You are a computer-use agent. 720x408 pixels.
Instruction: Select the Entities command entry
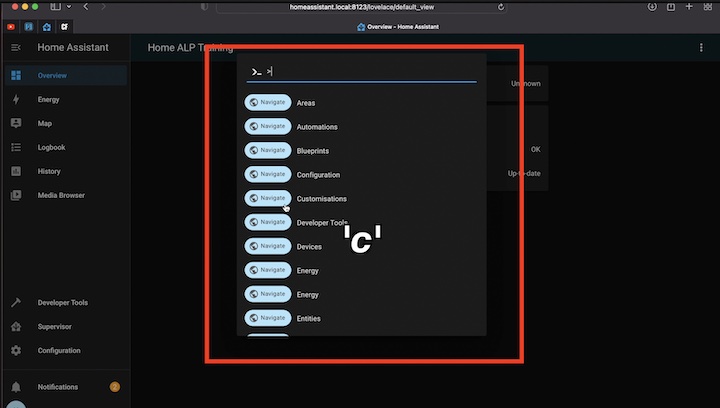pos(361,318)
